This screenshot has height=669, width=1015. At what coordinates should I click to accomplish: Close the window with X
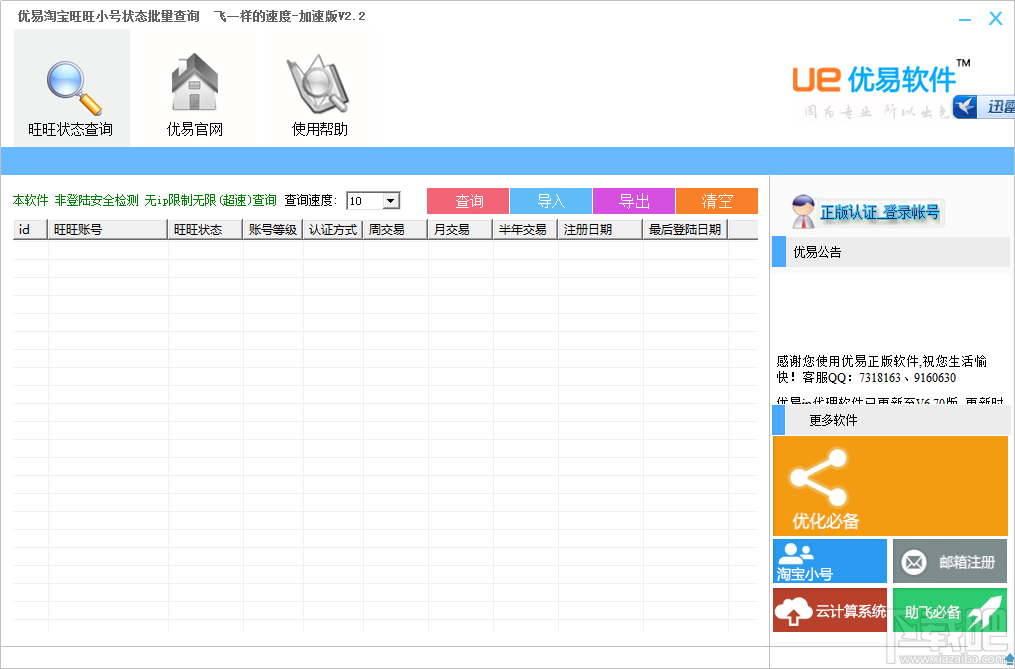[996, 19]
